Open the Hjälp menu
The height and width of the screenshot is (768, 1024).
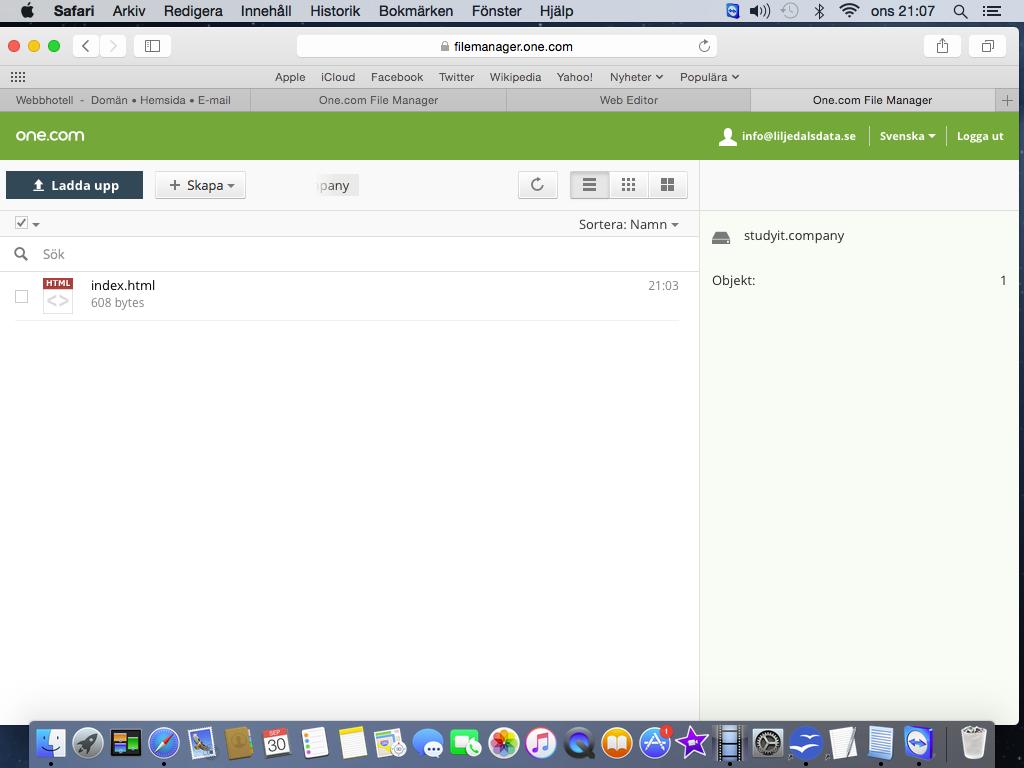[x=556, y=11]
